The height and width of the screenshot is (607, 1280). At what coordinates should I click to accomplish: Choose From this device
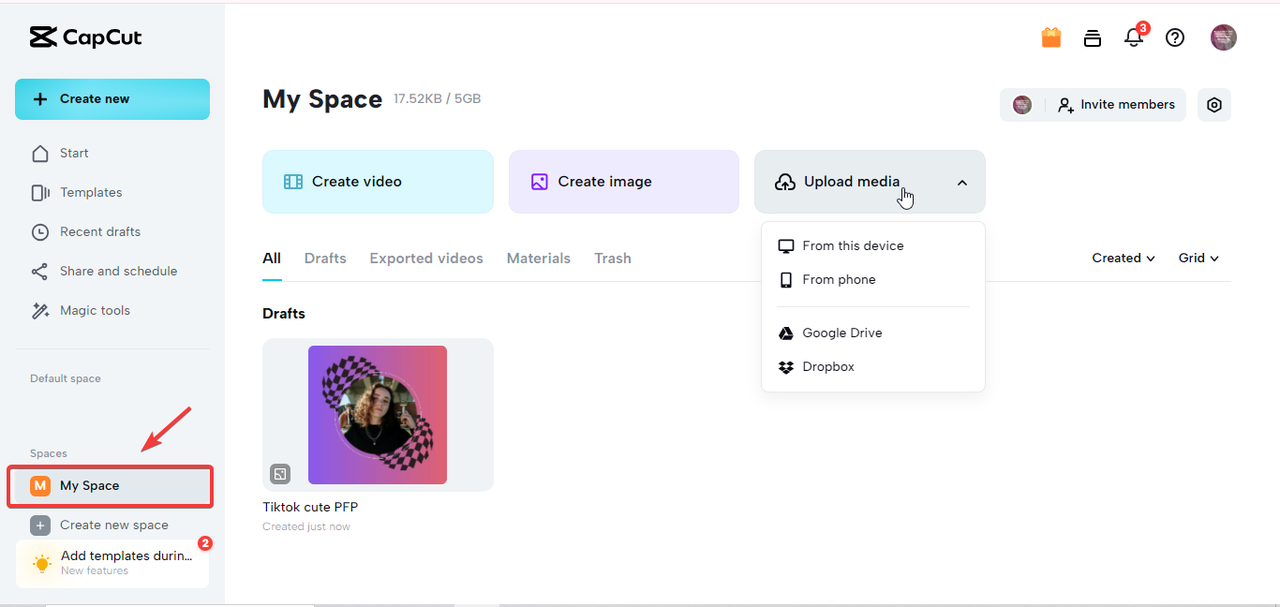pyautogui.click(x=873, y=246)
